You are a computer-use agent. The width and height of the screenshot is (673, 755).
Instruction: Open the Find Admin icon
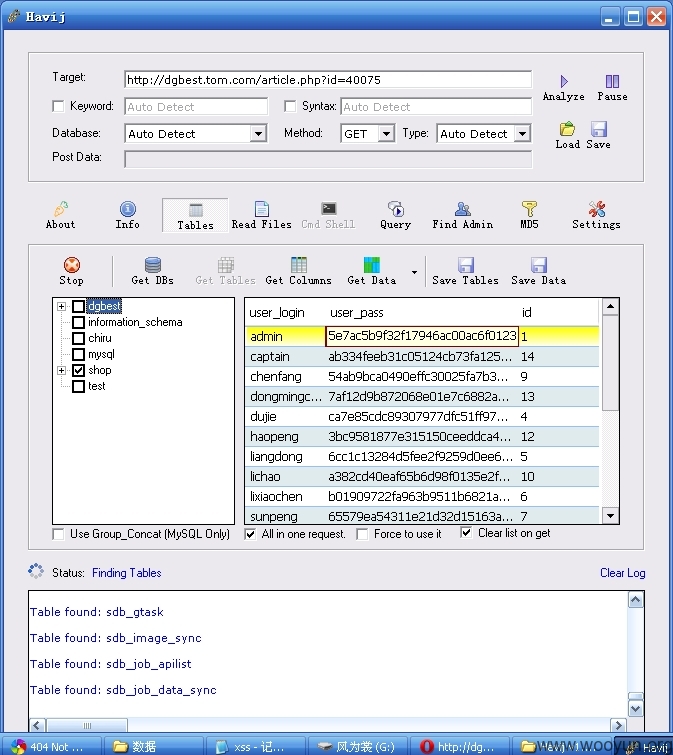[x=462, y=208]
